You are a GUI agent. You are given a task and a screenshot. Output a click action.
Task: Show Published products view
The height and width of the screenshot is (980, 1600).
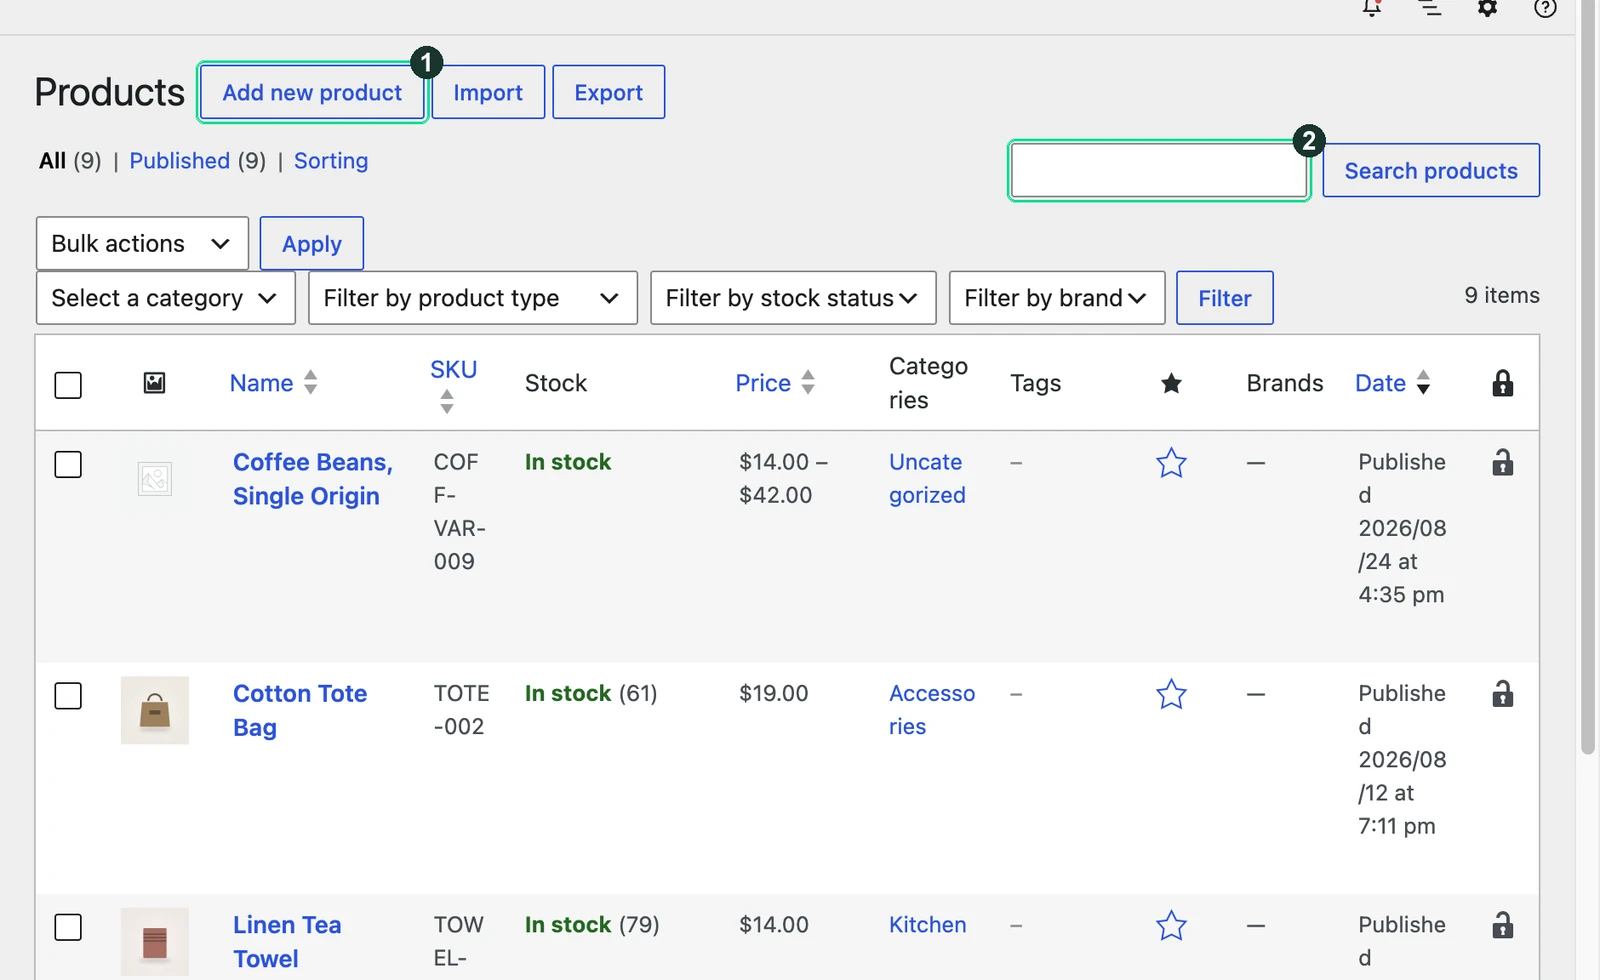[x=180, y=161]
